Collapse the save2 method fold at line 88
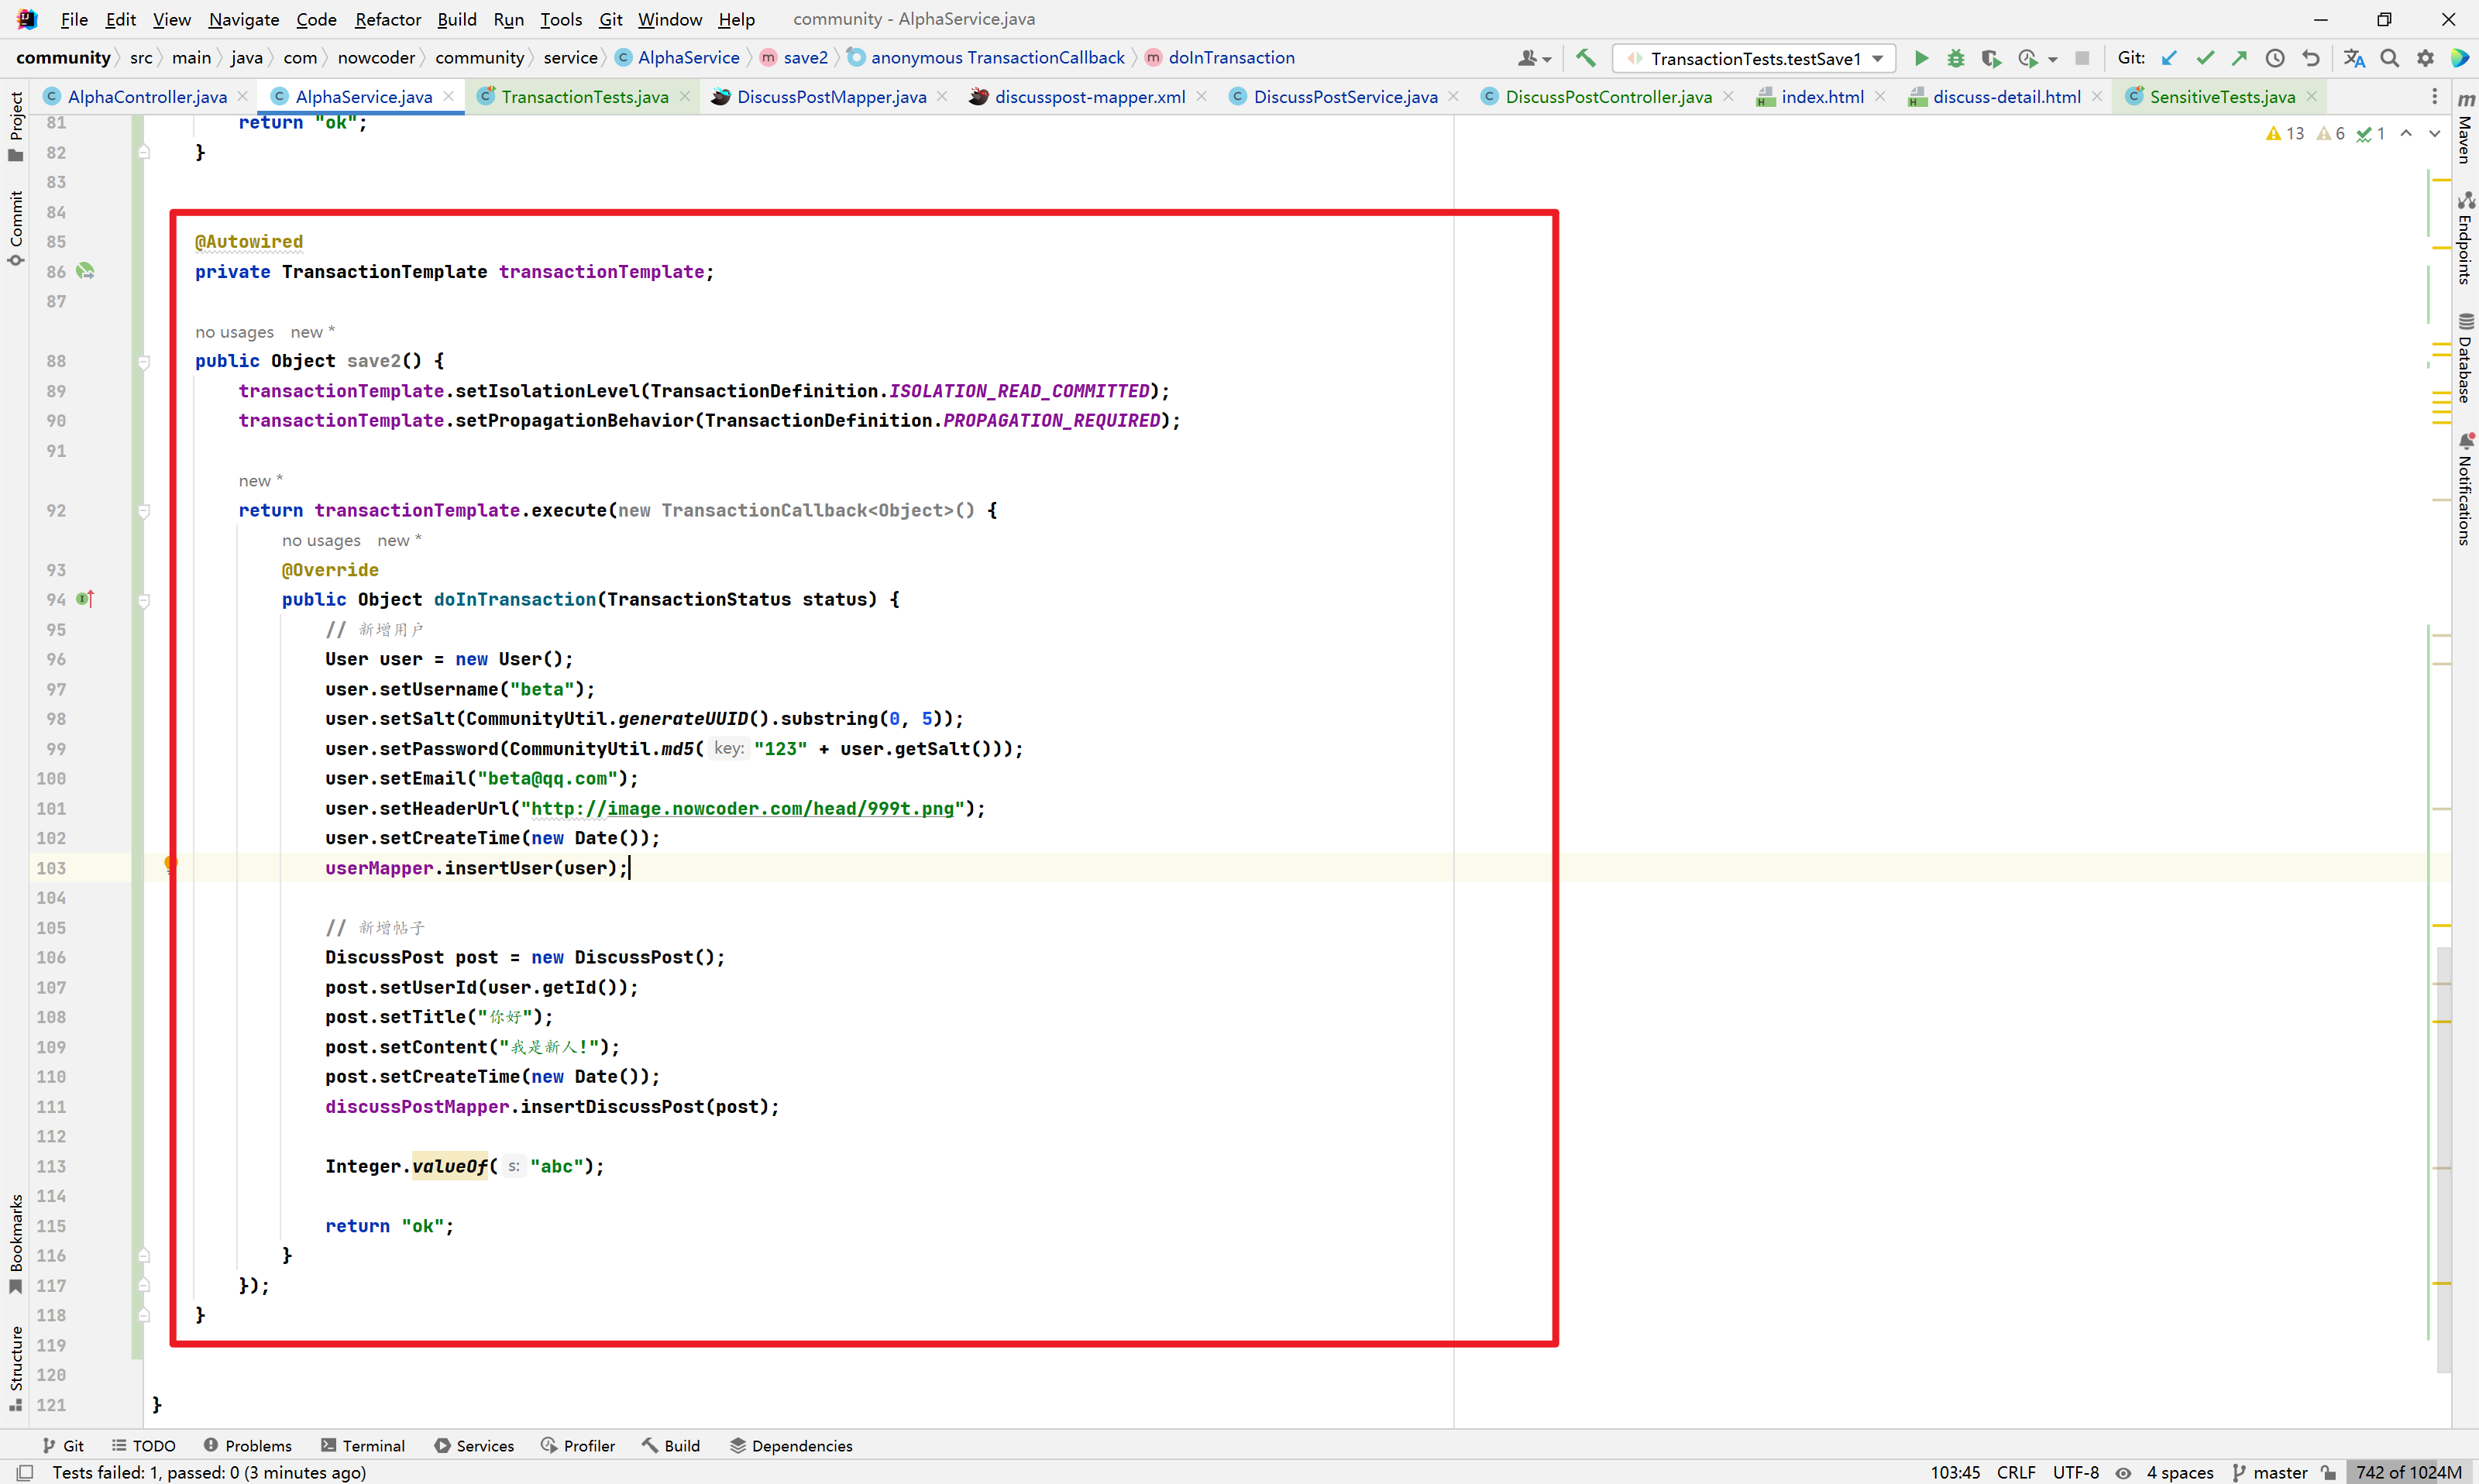This screenshot has width=2479, height=1484. pyautogui.click(x=144, y=362)
